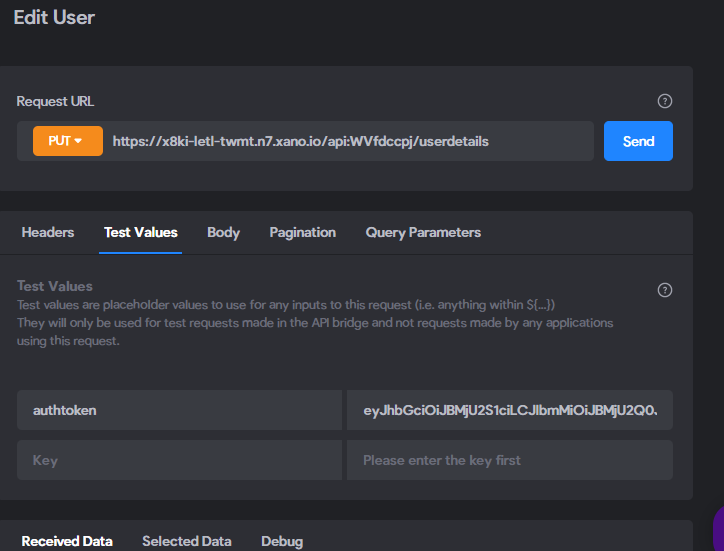
Task: Click the Test Values help icon
Action: coord(664,290)
